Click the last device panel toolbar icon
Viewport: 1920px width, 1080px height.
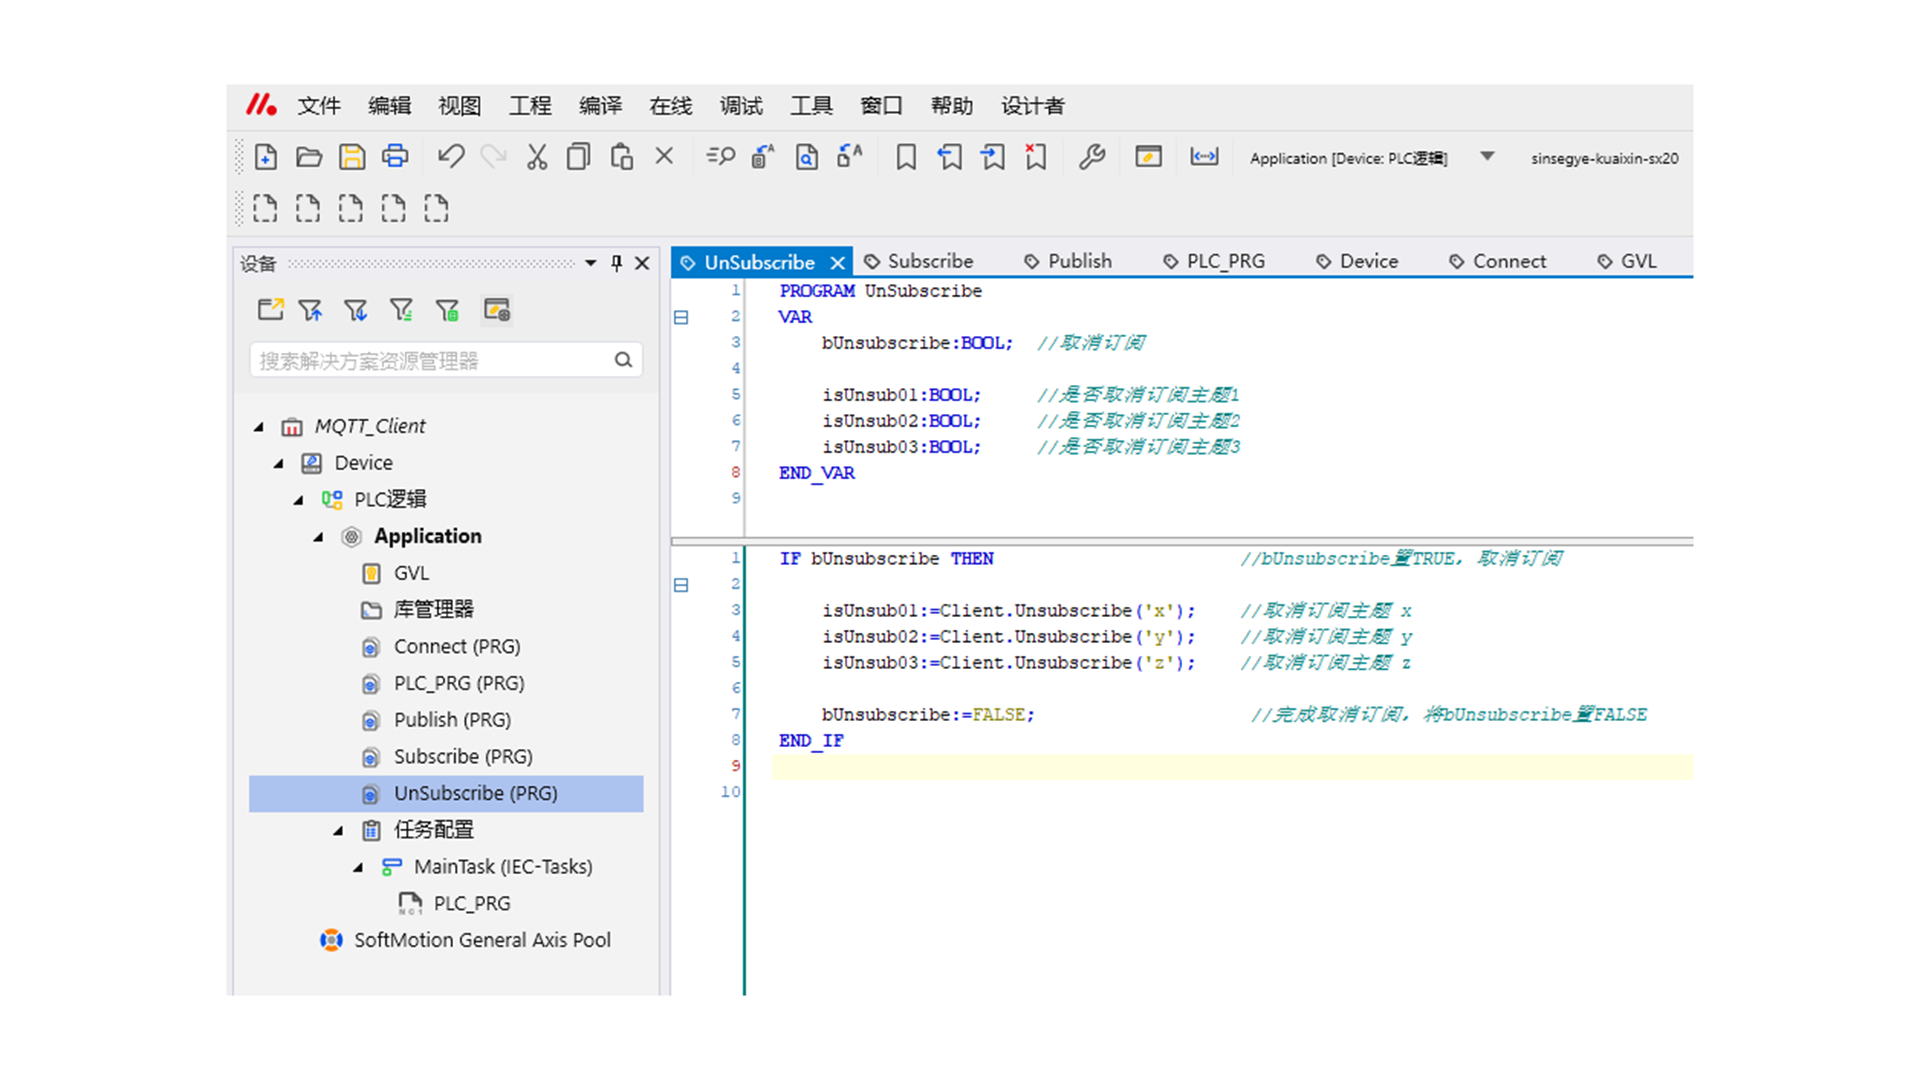497,310
